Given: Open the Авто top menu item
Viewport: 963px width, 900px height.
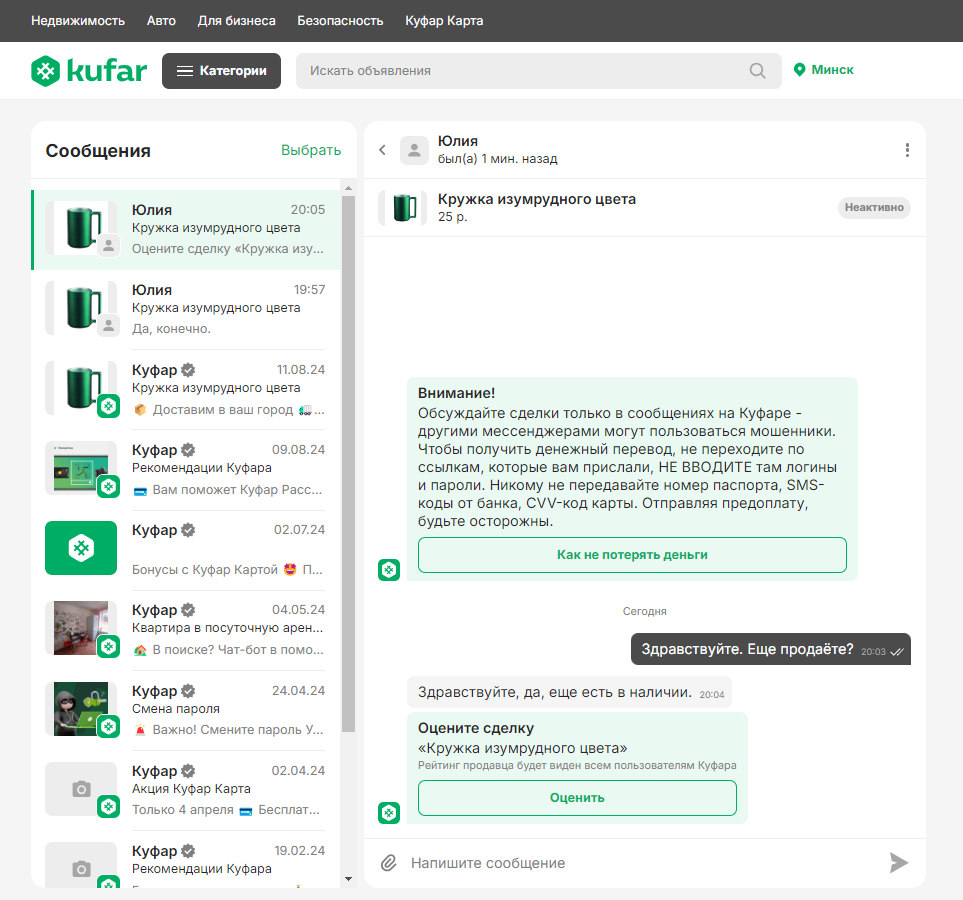Looking at the screenshot, I should 161,21.
